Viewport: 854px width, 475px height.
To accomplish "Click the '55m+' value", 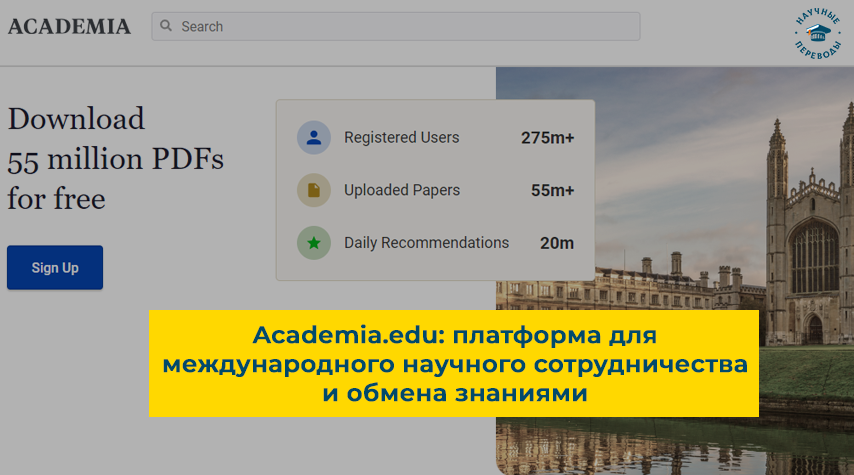I will coord(552,191).
